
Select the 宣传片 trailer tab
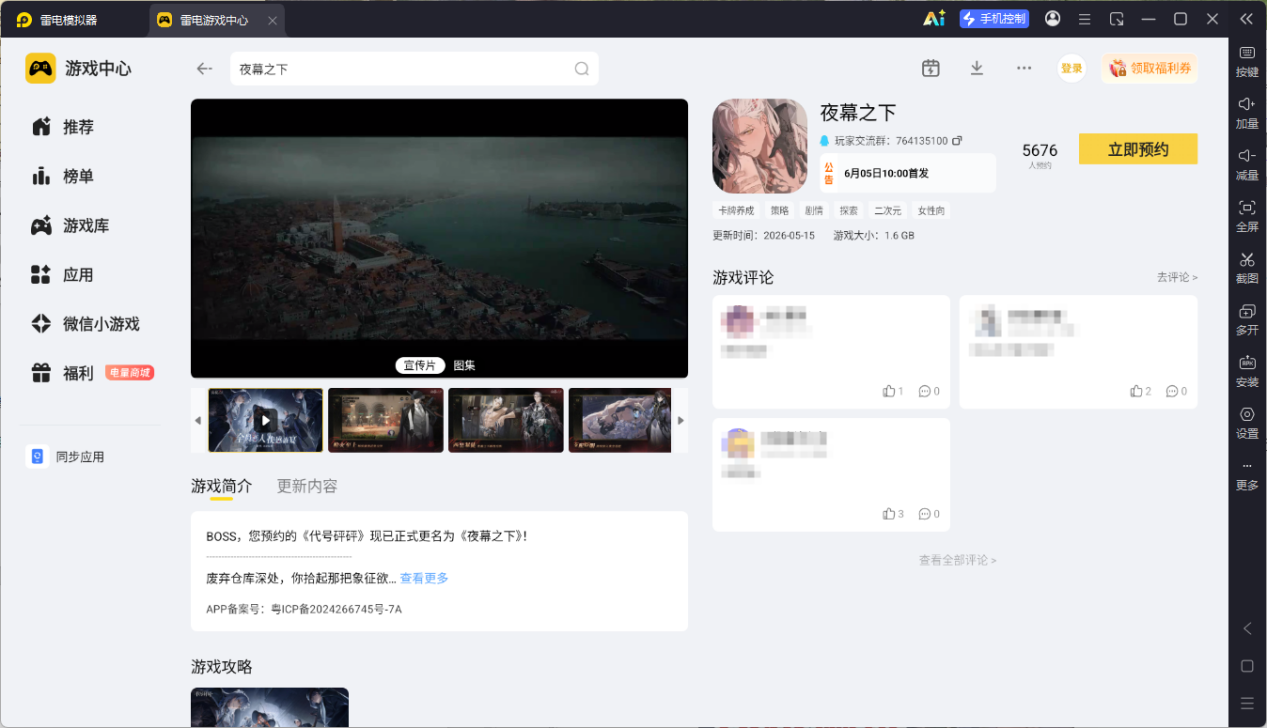[421, 365]
